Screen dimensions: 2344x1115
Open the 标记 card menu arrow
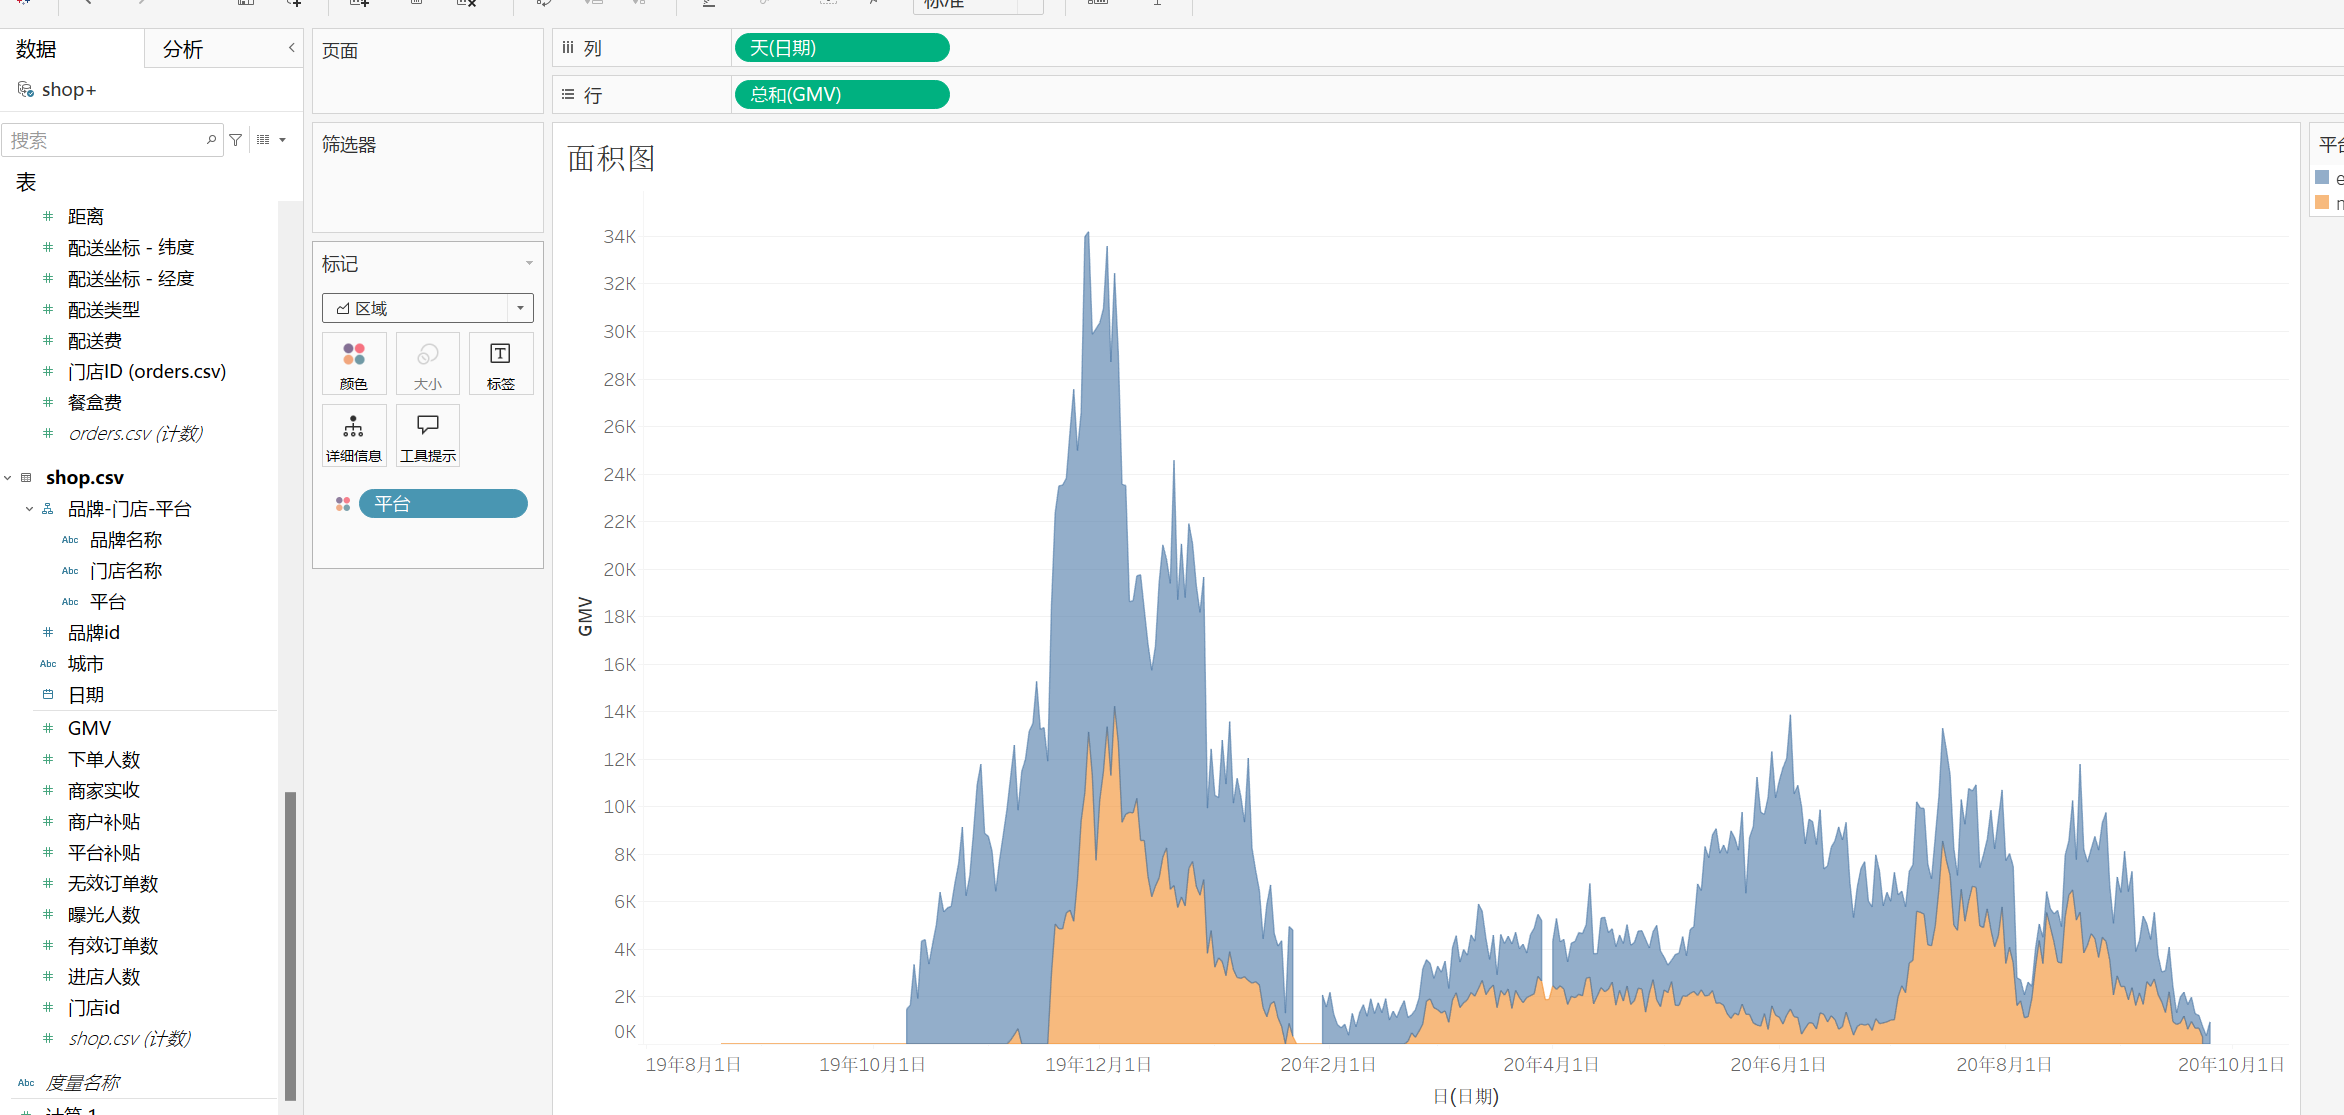pyautogui.click(x=529, y=264)
